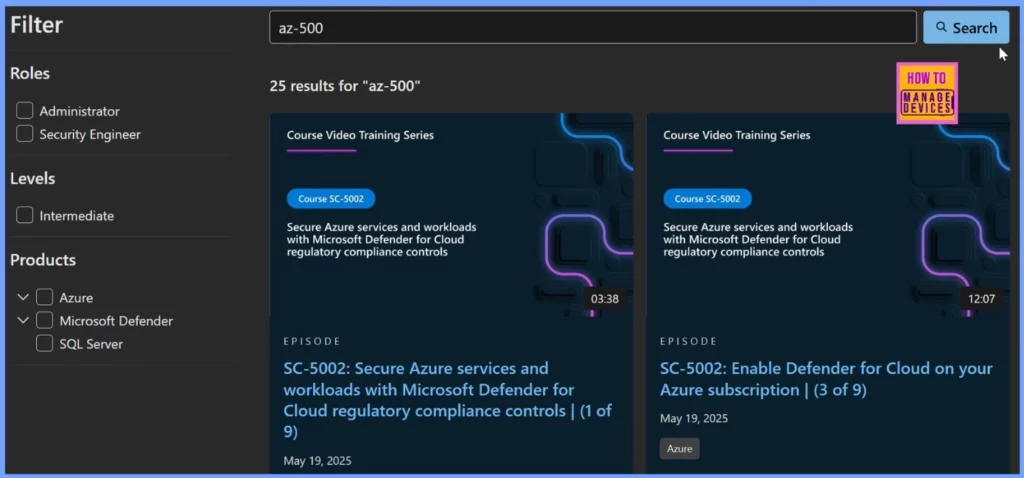Click the May 19, 2025 date on the first card

[317, 460]
